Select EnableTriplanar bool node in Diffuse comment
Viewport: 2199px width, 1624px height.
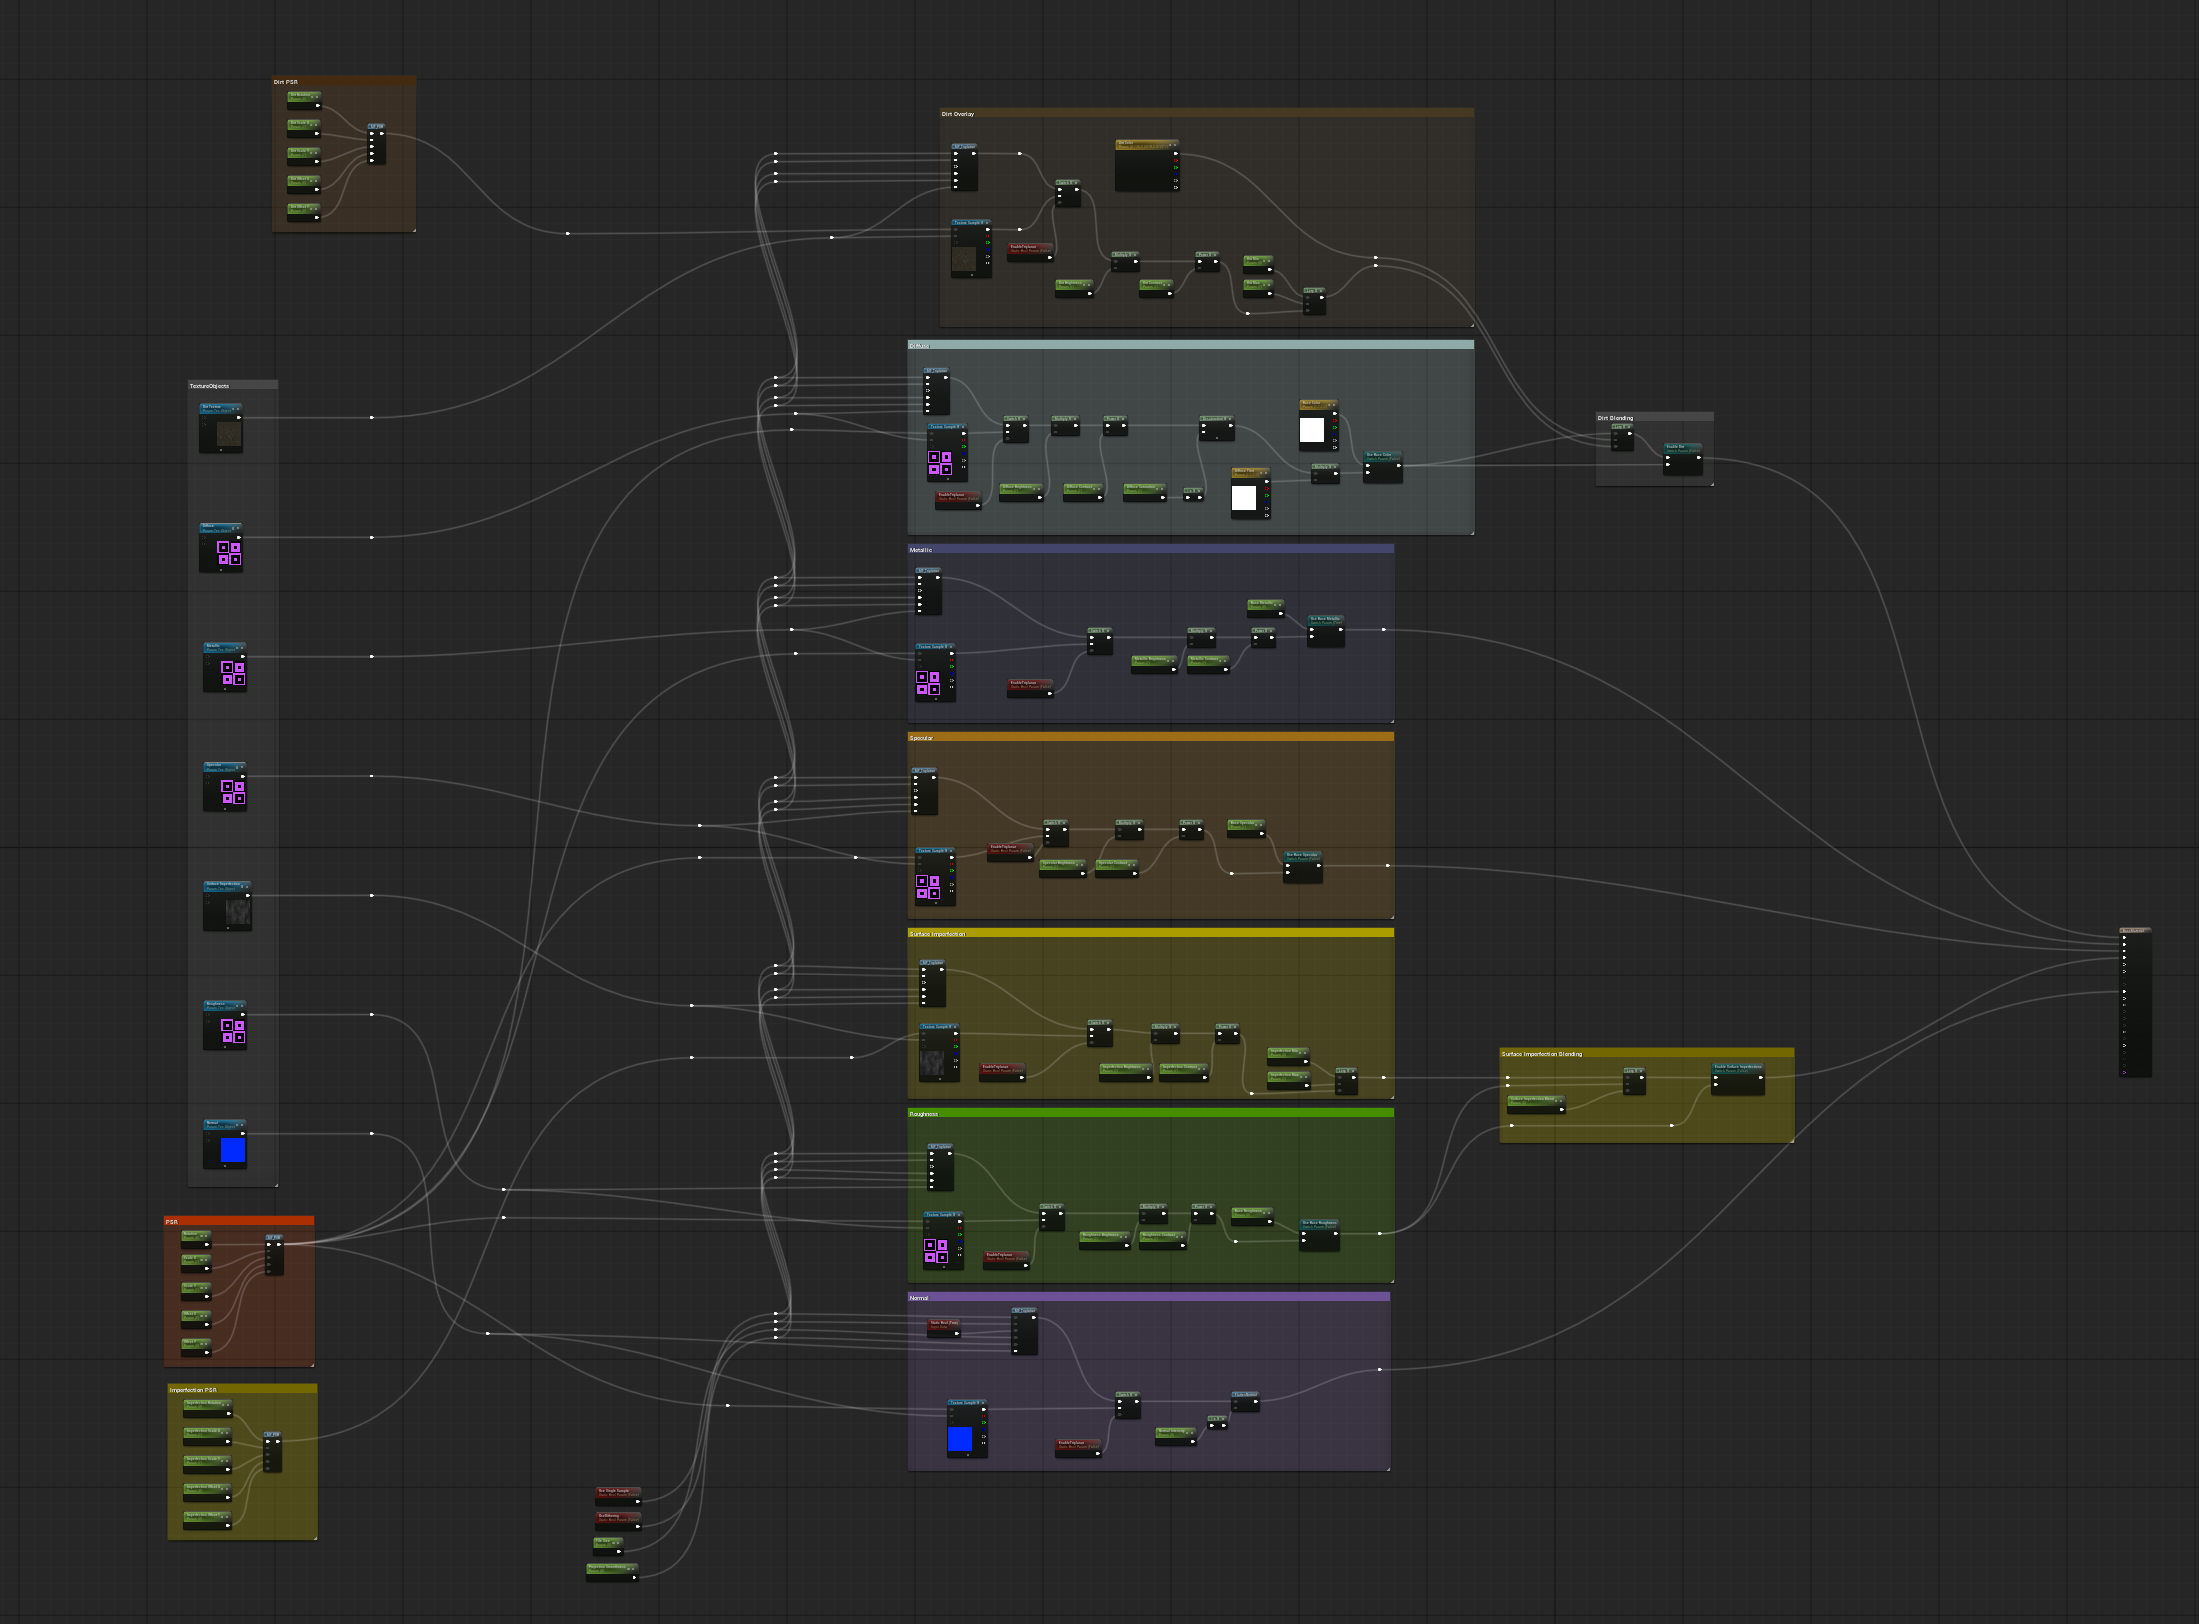coord(957,495)
